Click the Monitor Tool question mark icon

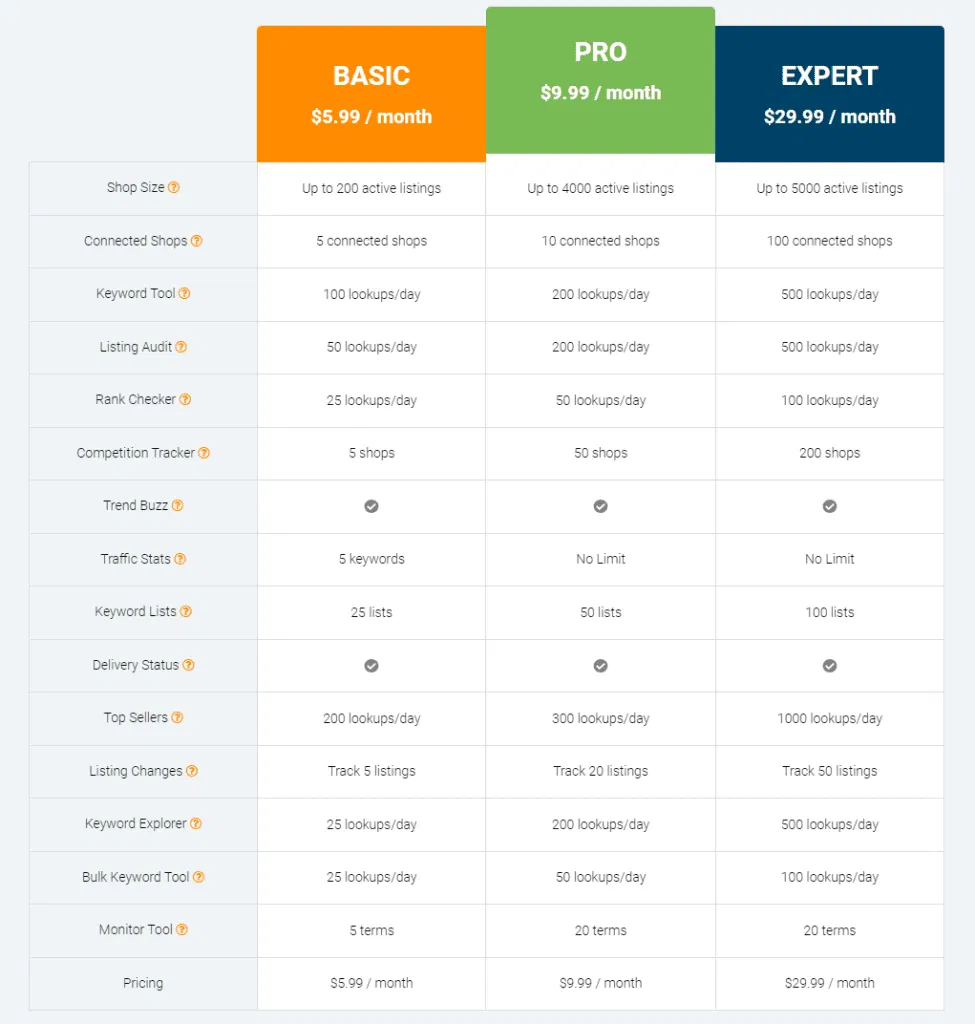182,930
